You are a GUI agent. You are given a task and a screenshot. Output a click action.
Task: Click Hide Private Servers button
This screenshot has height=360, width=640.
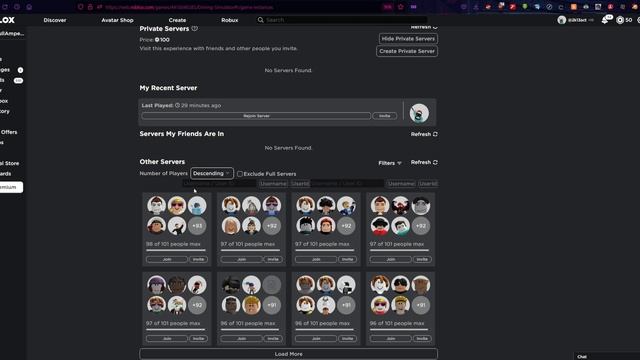[x=408, y=39]
